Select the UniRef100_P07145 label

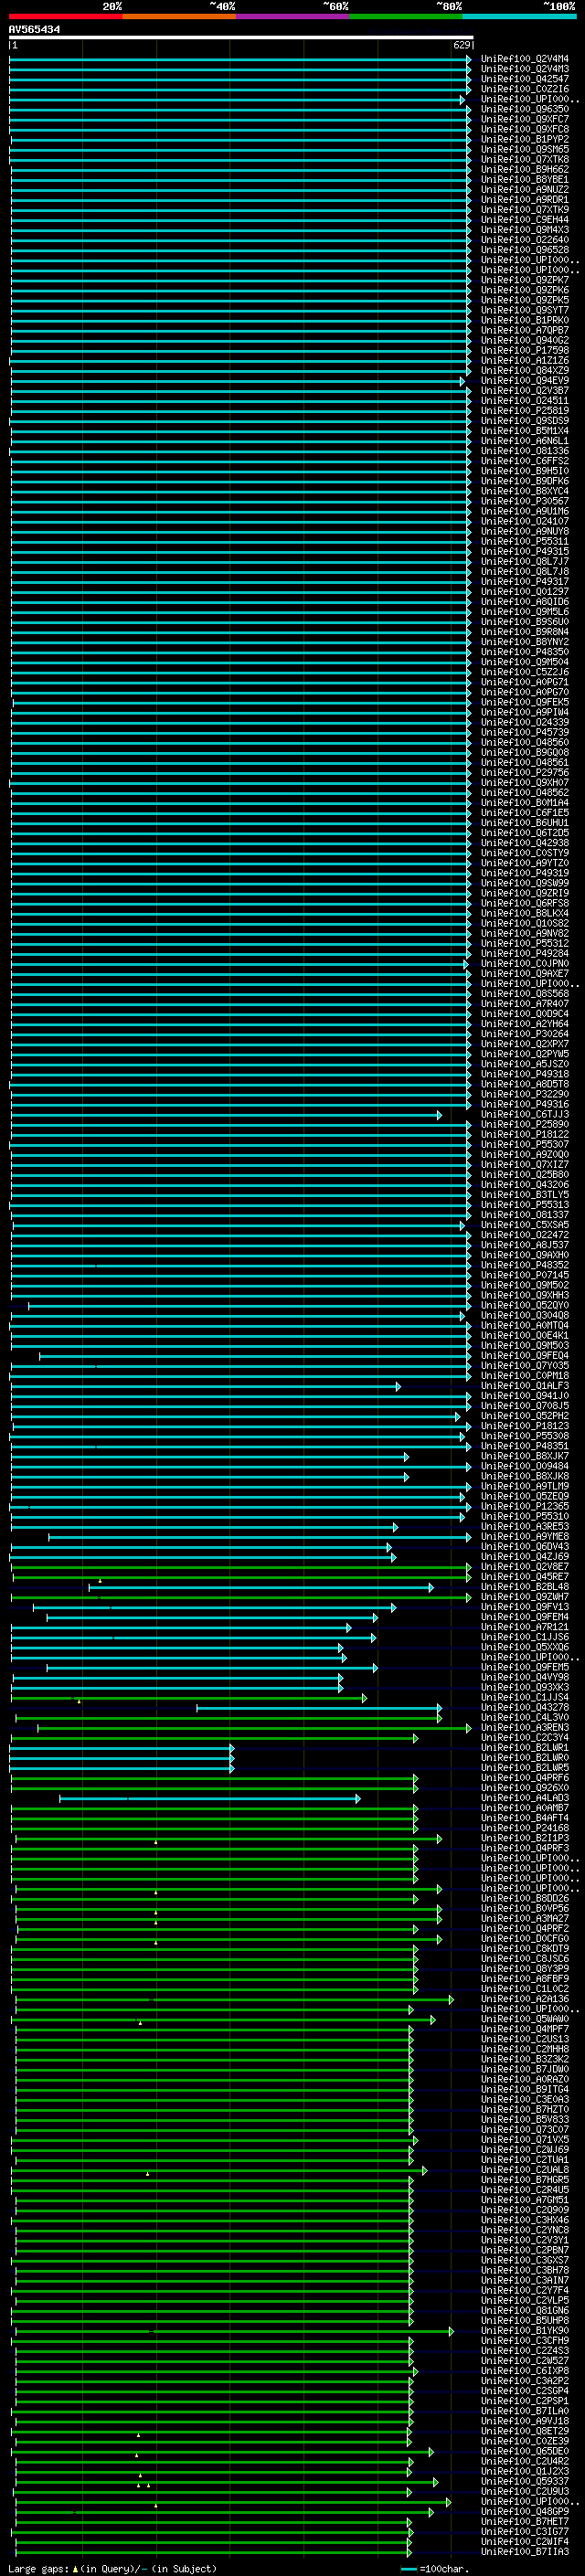point(525,1275)
